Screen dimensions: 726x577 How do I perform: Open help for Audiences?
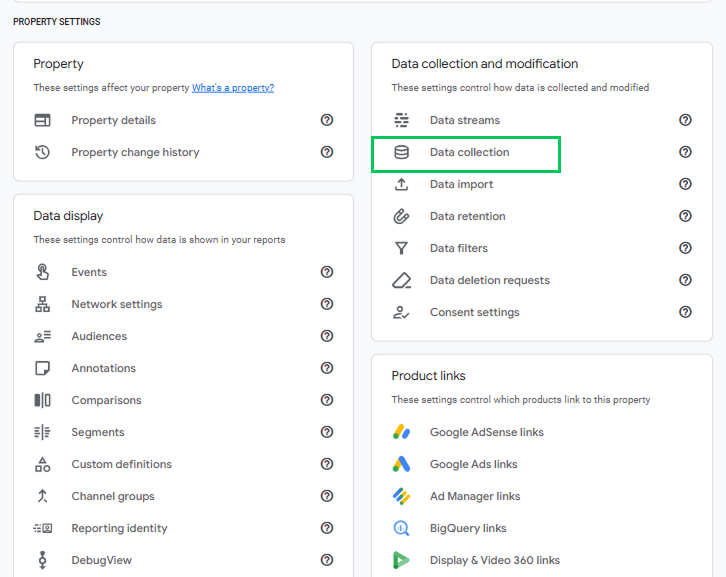pos(327,336)
